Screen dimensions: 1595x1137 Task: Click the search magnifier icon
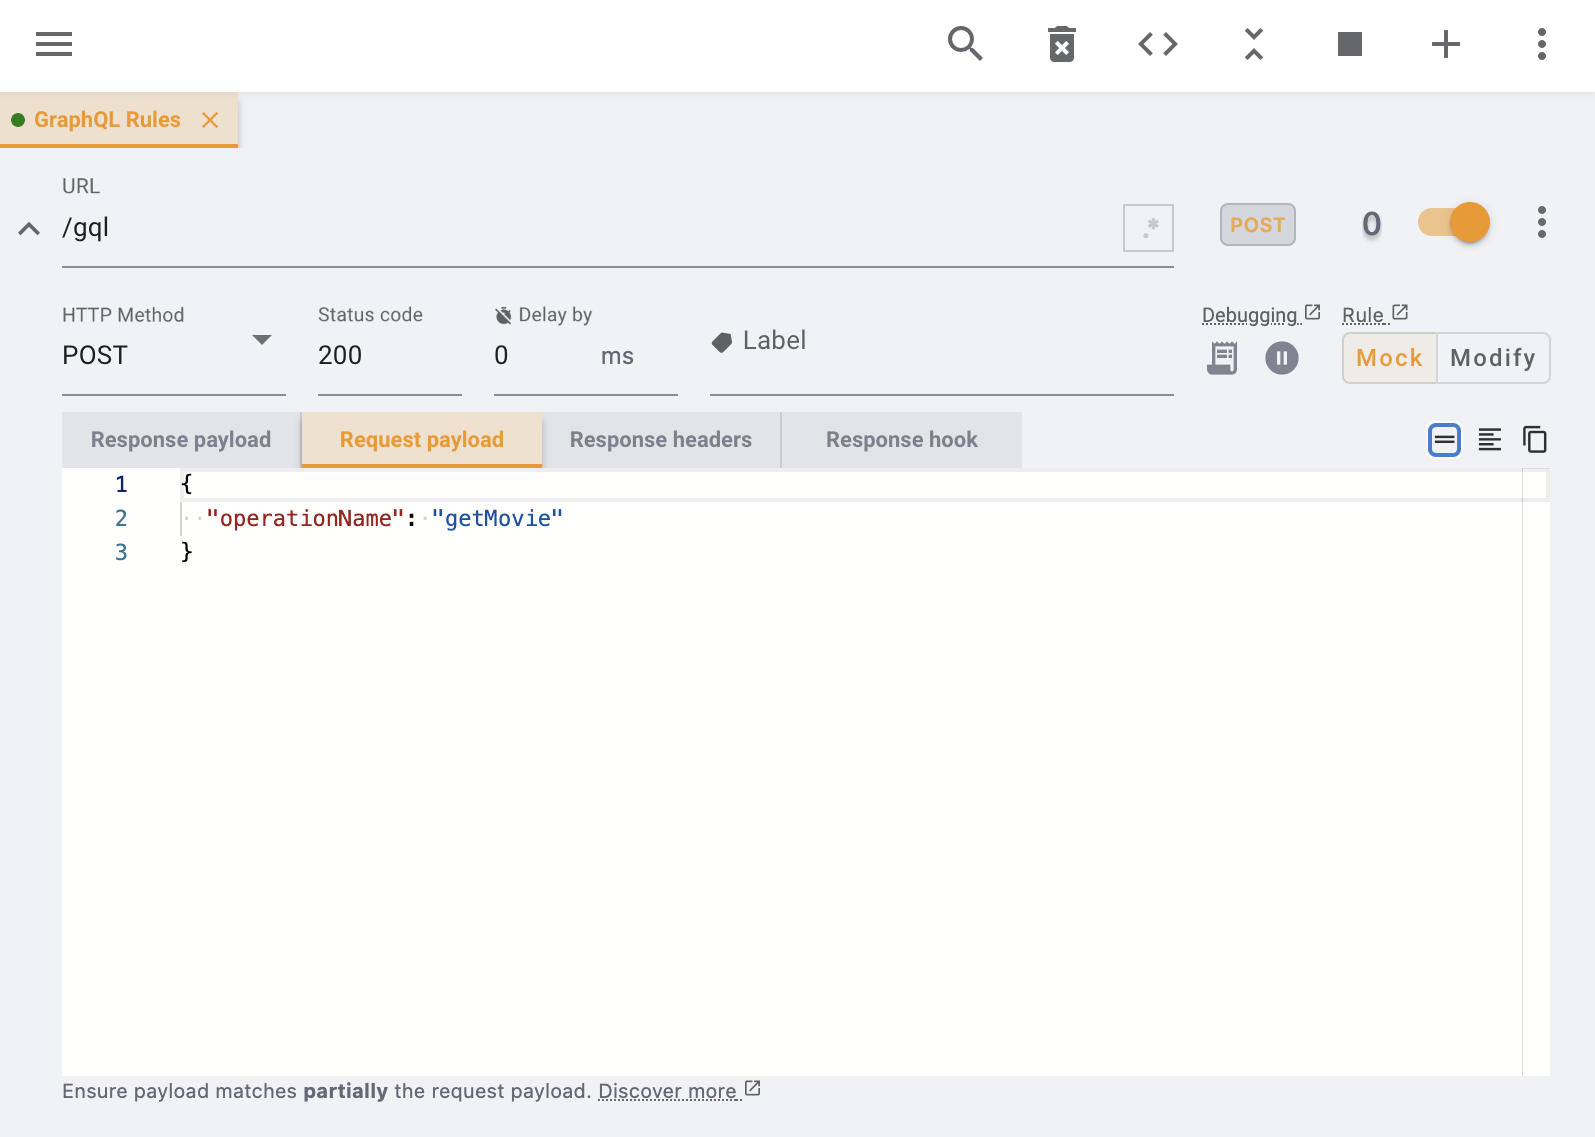pyautogui.click(x=964, y=44)
